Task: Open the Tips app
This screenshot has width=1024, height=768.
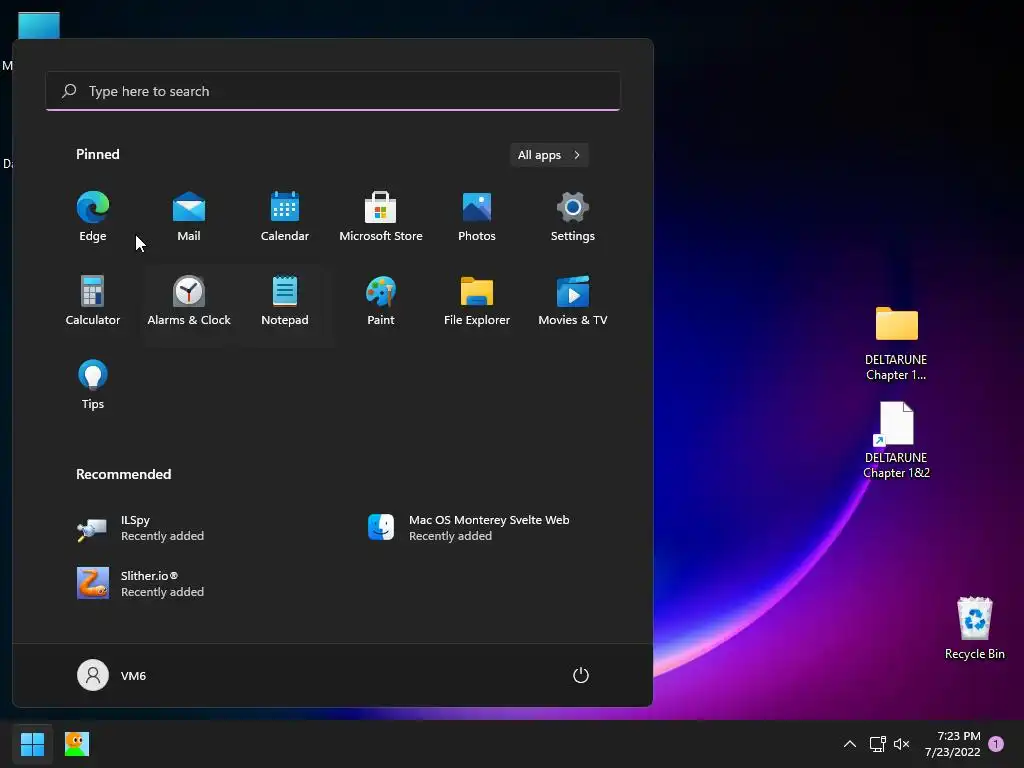Action: (x=93, y=385)
